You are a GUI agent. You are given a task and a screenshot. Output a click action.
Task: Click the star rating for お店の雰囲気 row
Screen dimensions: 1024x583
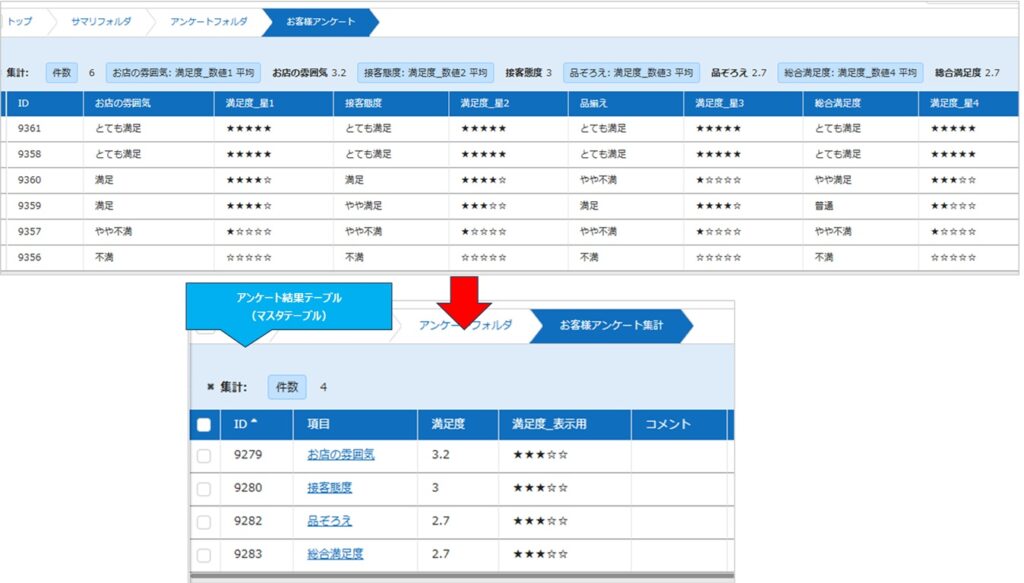tap(540, 455)
